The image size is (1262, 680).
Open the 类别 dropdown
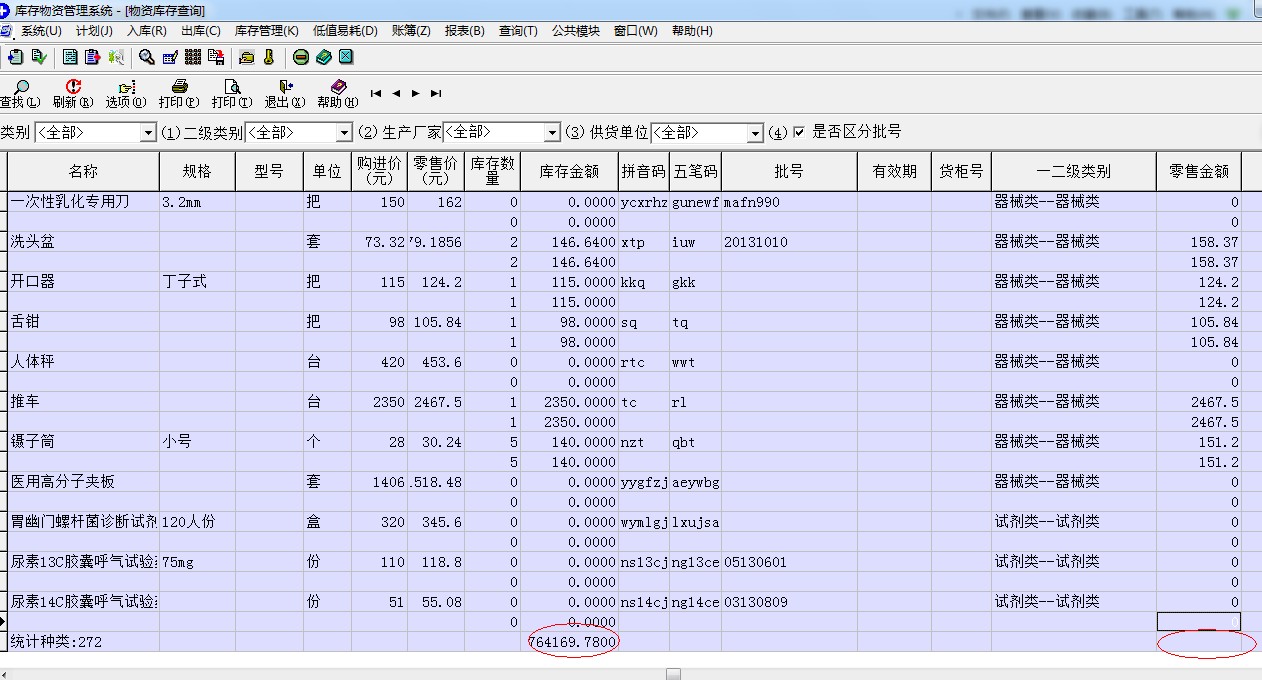pyautogui.click(x=149, y=133)
